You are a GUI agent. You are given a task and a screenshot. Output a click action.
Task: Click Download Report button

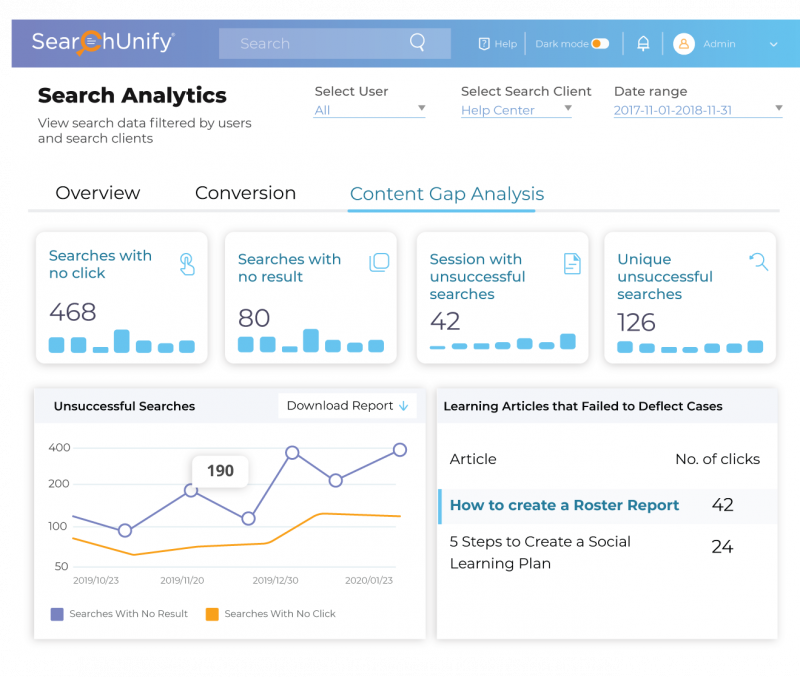[347, 406]
